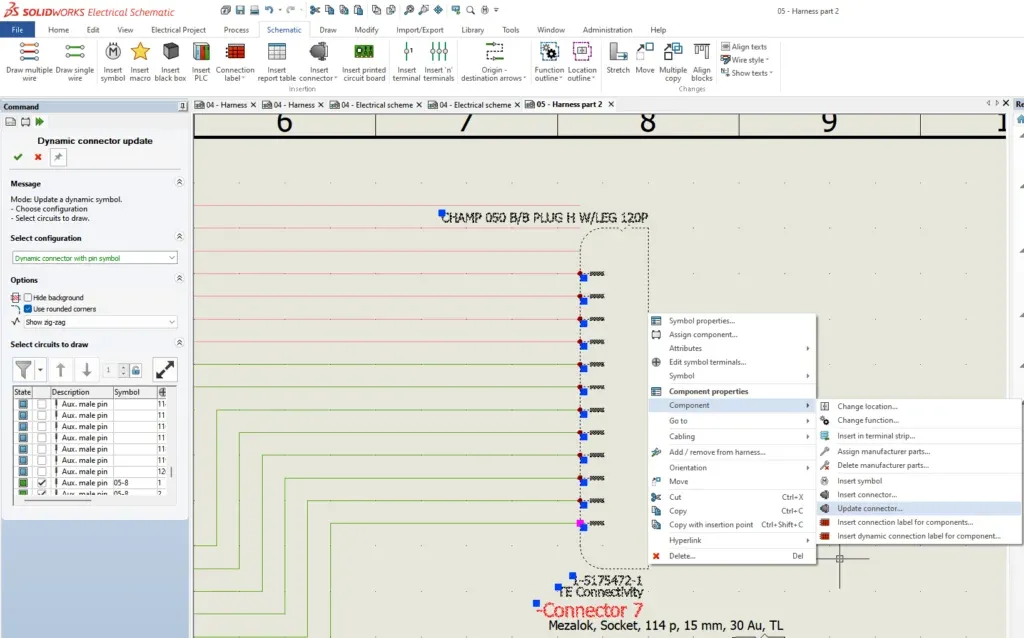The image size is (1024, 638).
Task: Open Library ribbon tab
Action: tap(472, 30)
